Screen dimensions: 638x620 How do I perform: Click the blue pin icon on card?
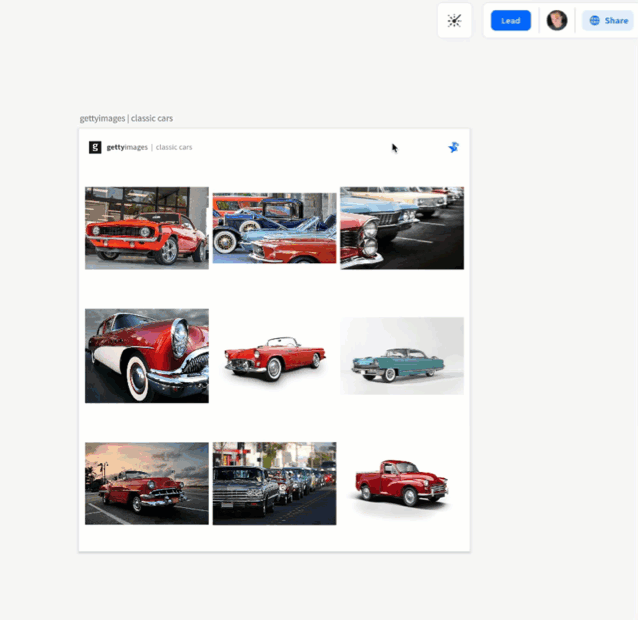[454, 147]
